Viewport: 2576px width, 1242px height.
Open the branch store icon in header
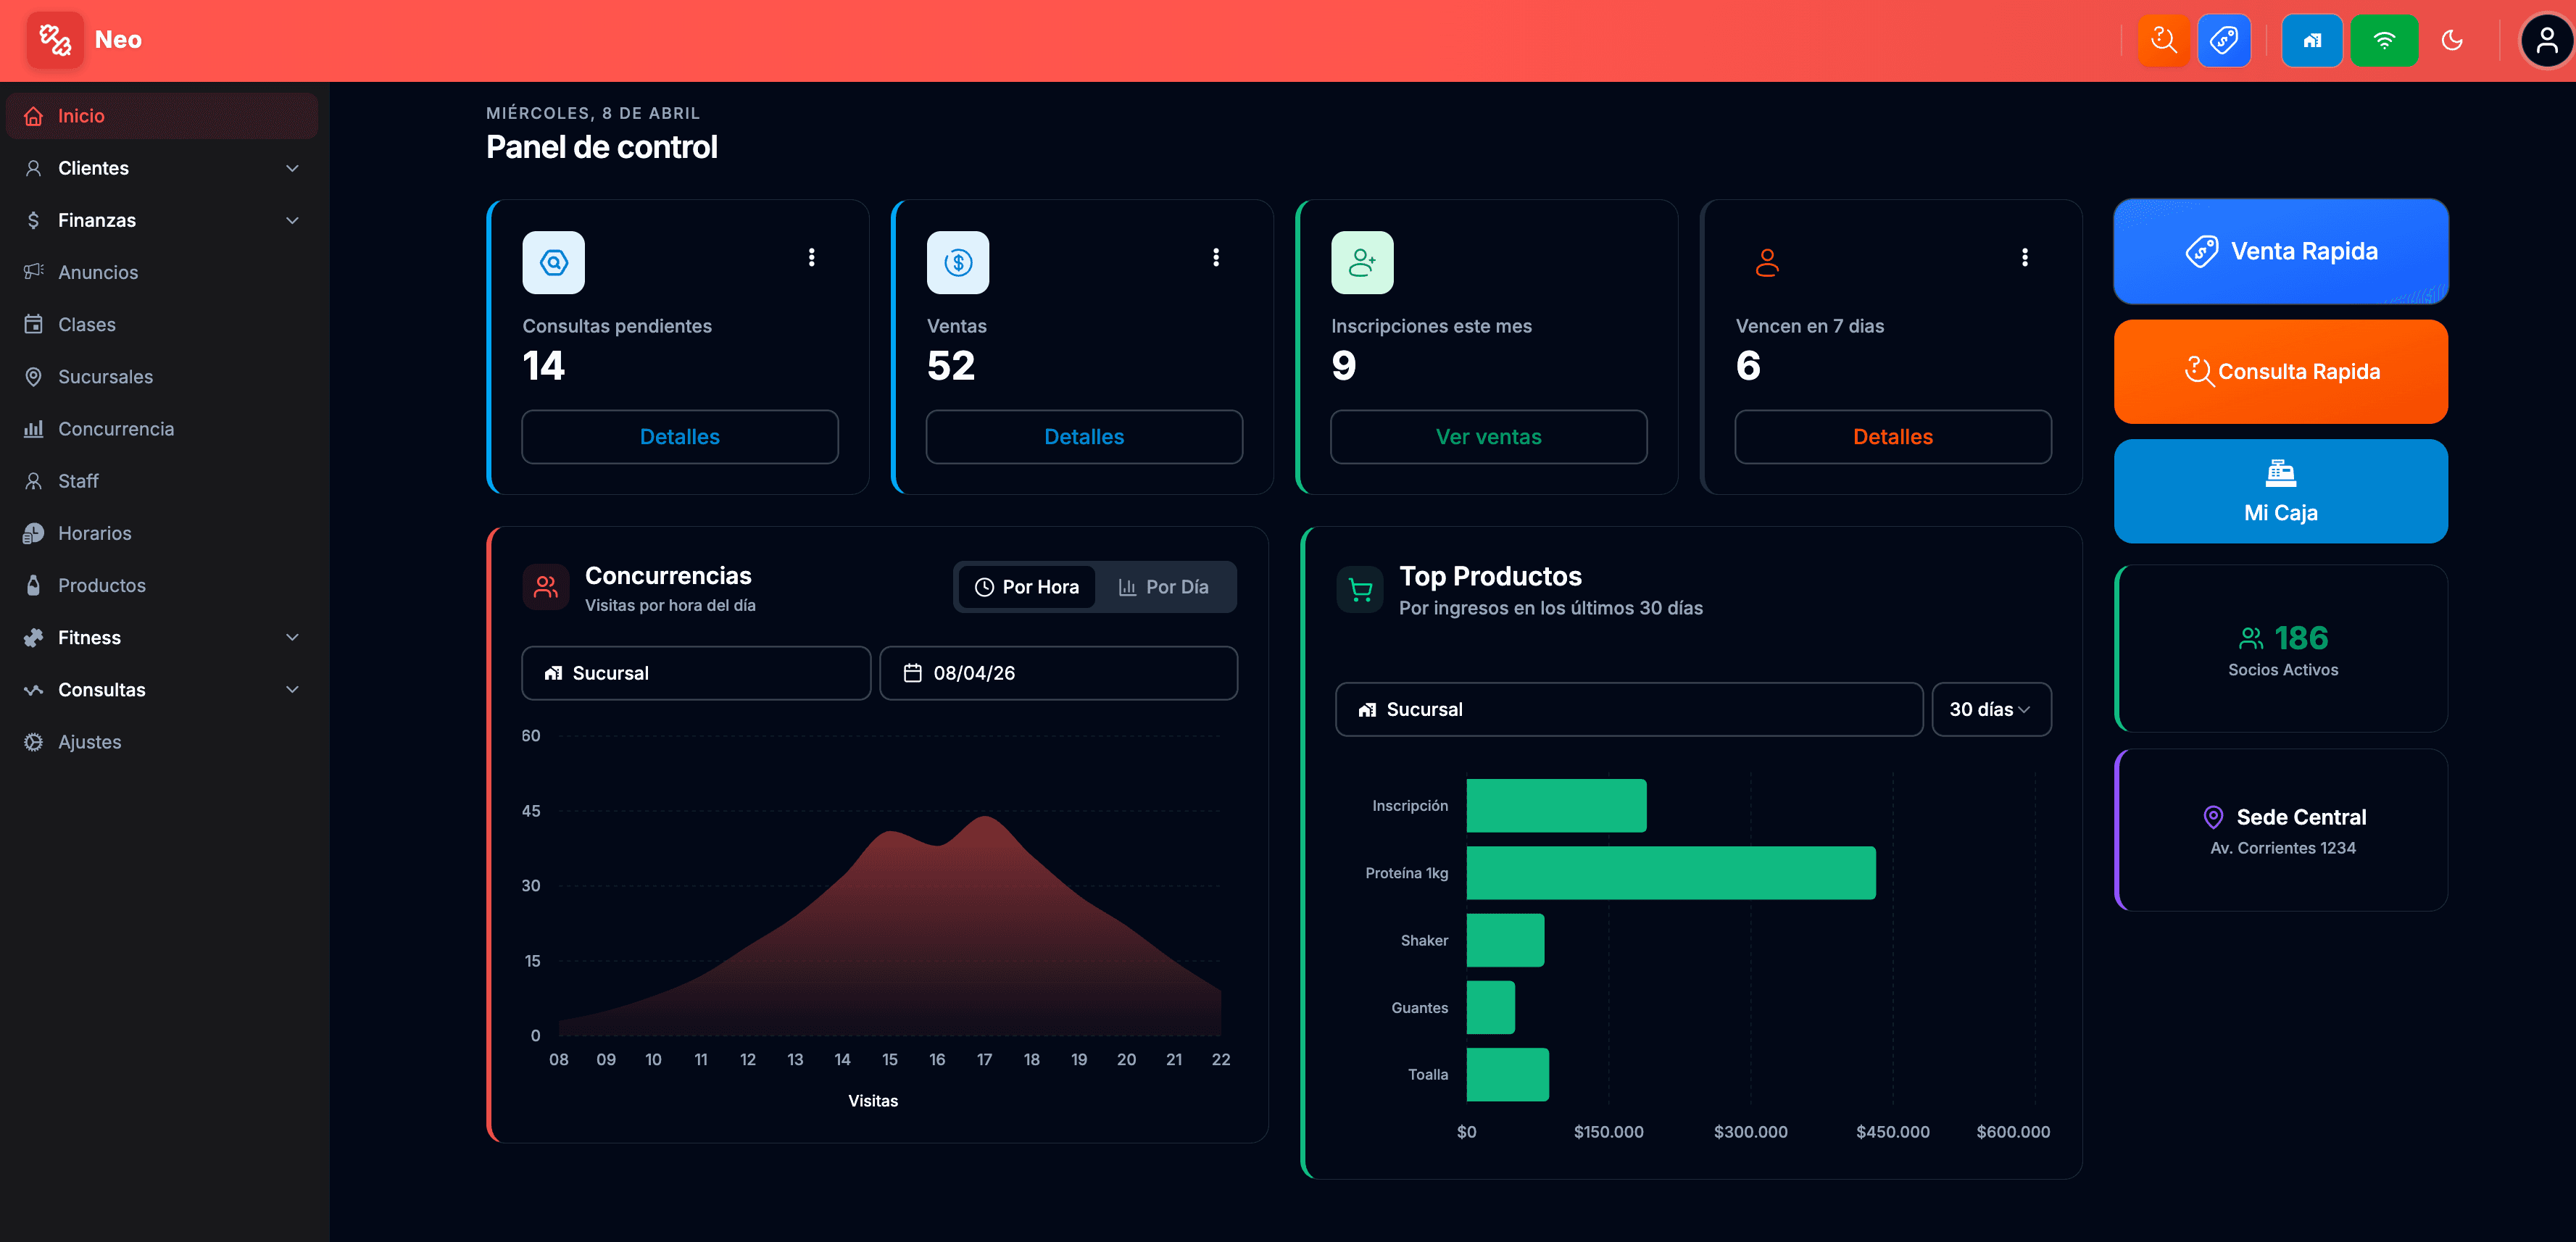(2311, 41)
